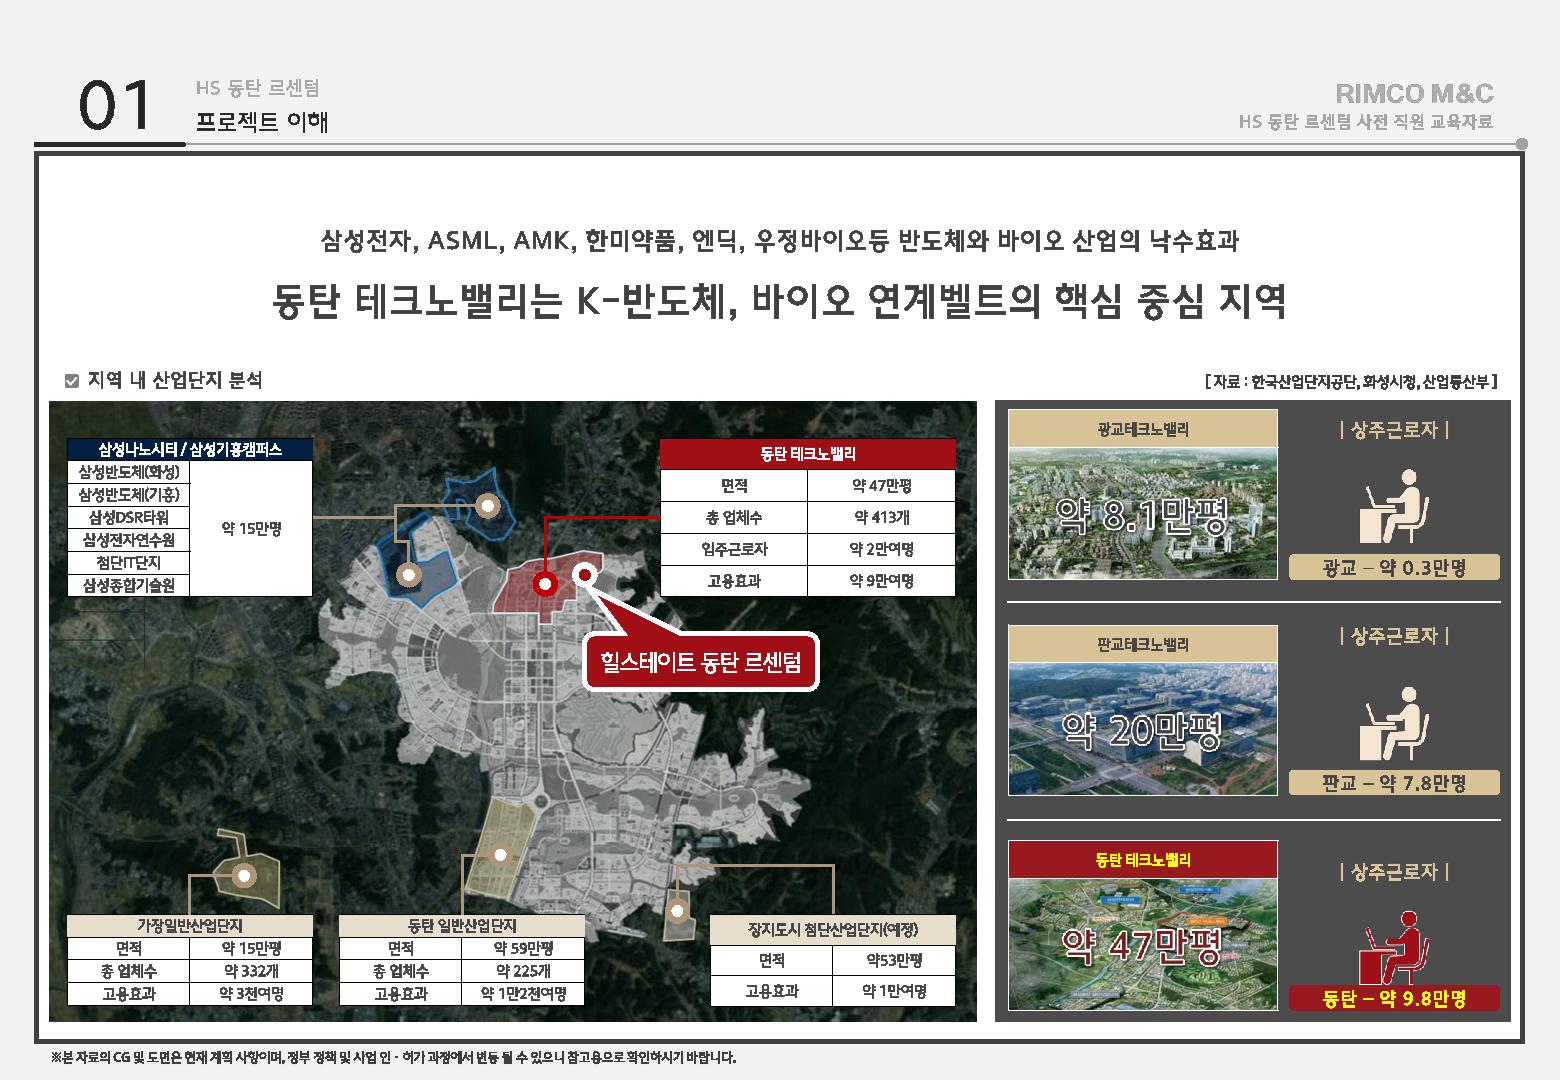Click the large 01 section number
This screenshot has height=1080, width=1560.
coord(116,107)
